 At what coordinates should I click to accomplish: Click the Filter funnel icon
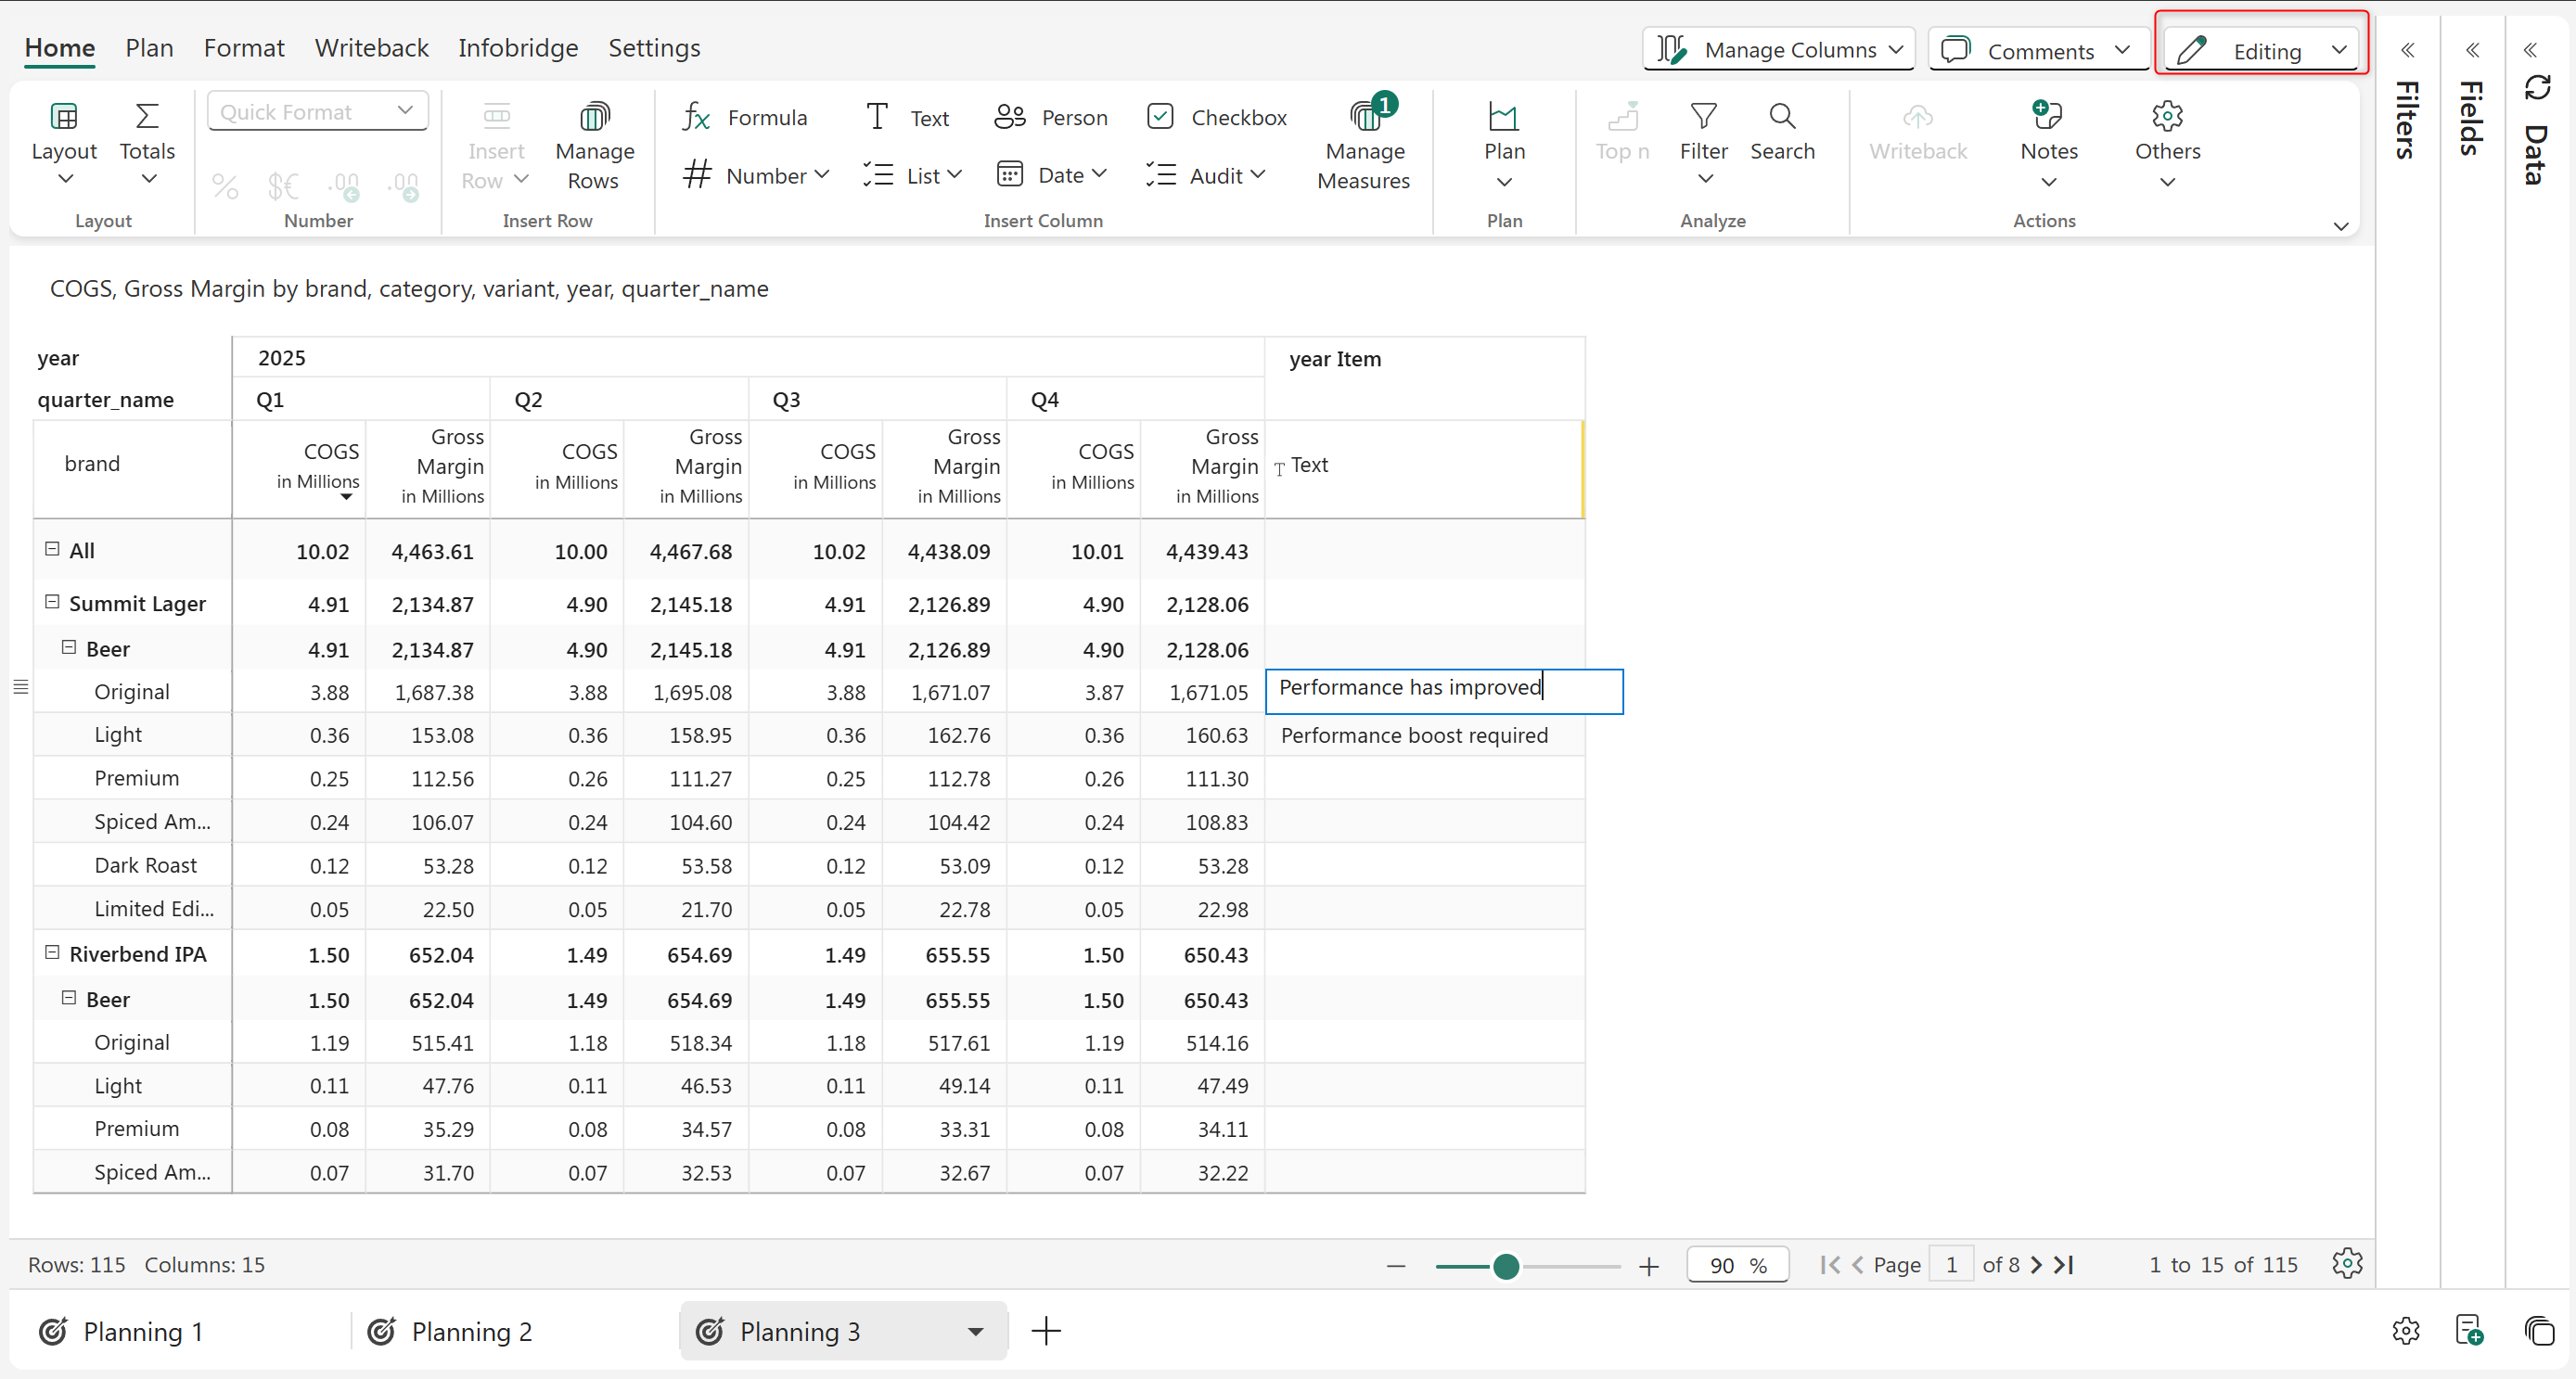coord(1703,116)
